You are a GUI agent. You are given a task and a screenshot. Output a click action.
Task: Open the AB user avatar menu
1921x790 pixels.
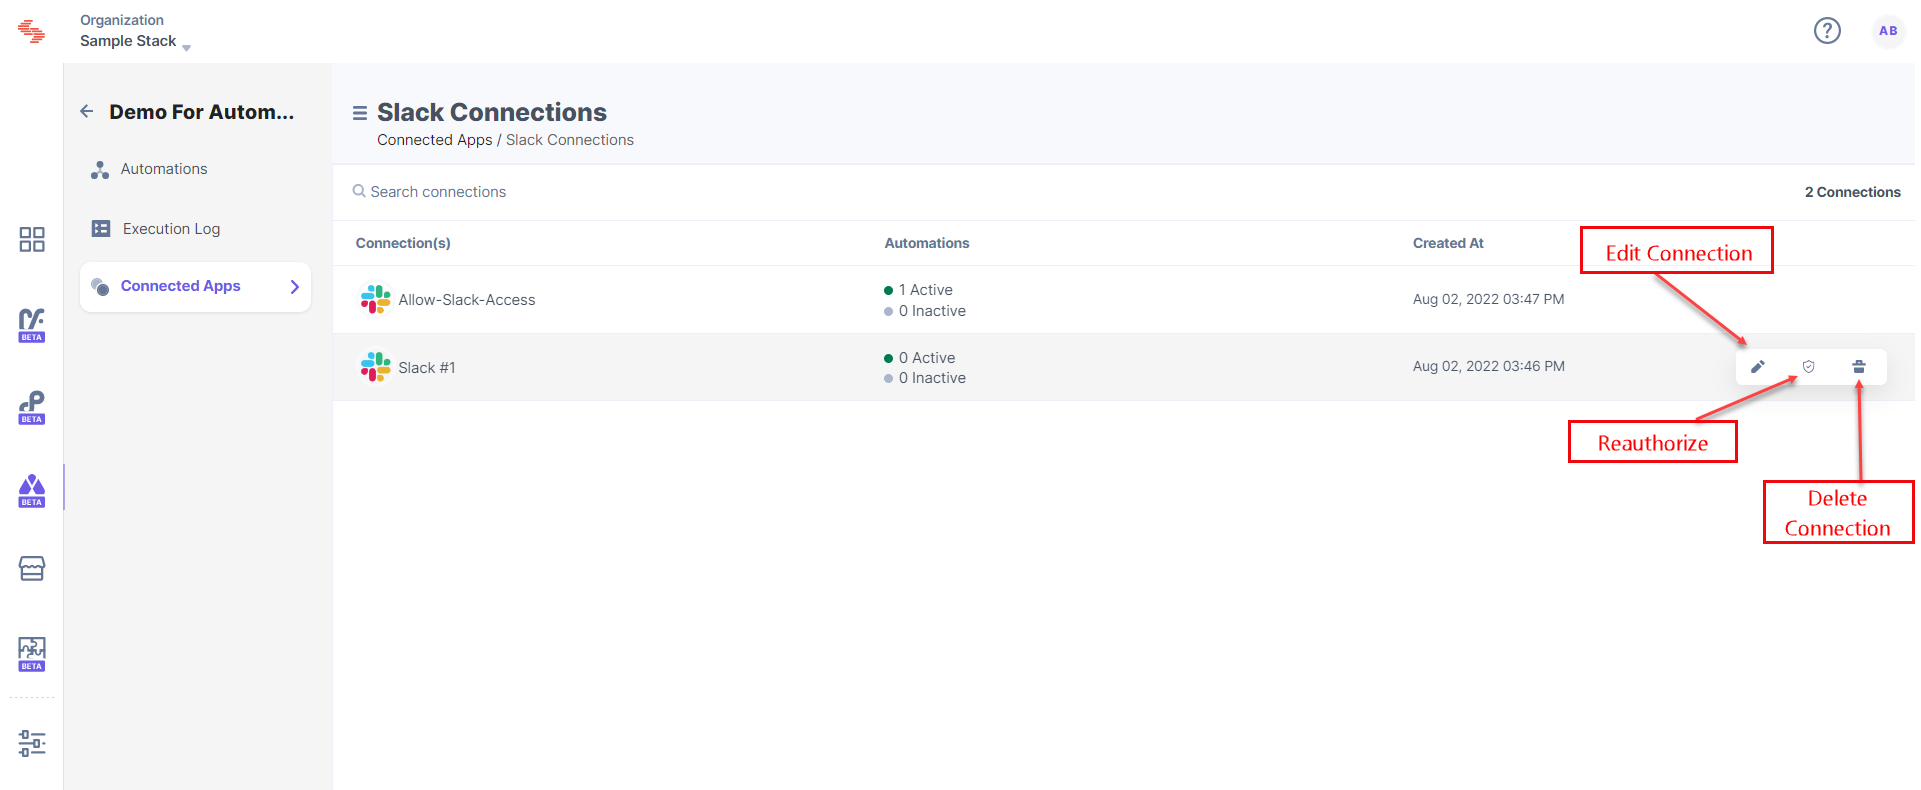1888,31
